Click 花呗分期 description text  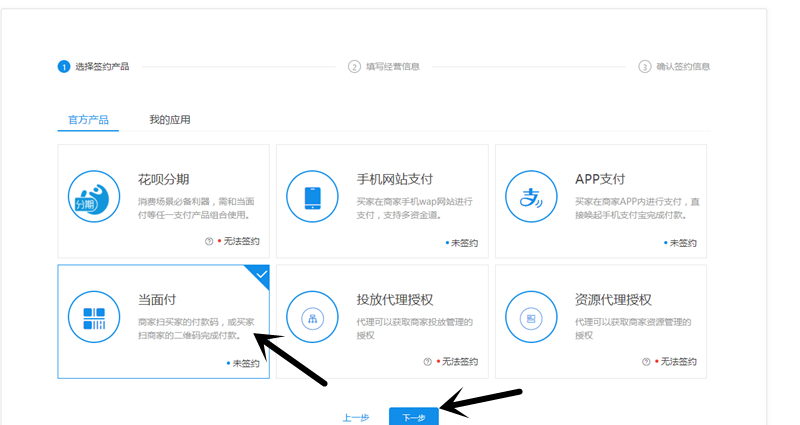coord(196,208)
